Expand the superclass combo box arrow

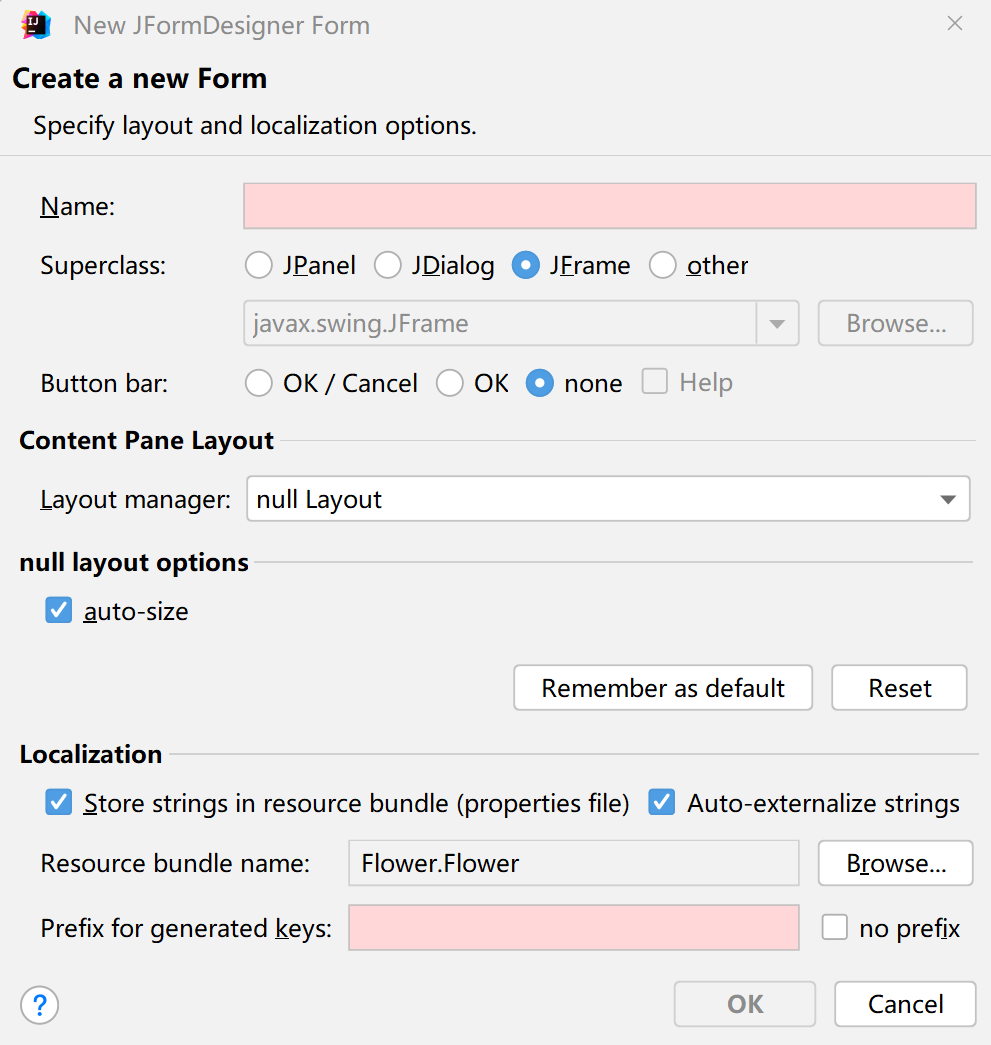click(777, 324)
